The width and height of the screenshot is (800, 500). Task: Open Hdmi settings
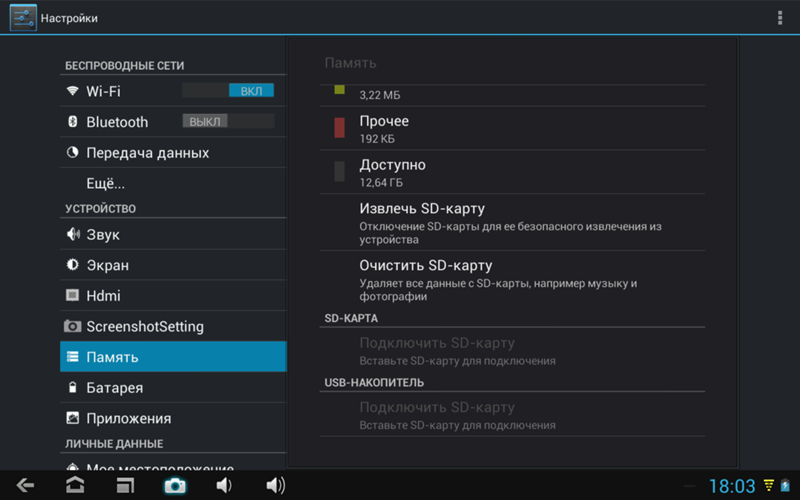click(x=173, y=295)
